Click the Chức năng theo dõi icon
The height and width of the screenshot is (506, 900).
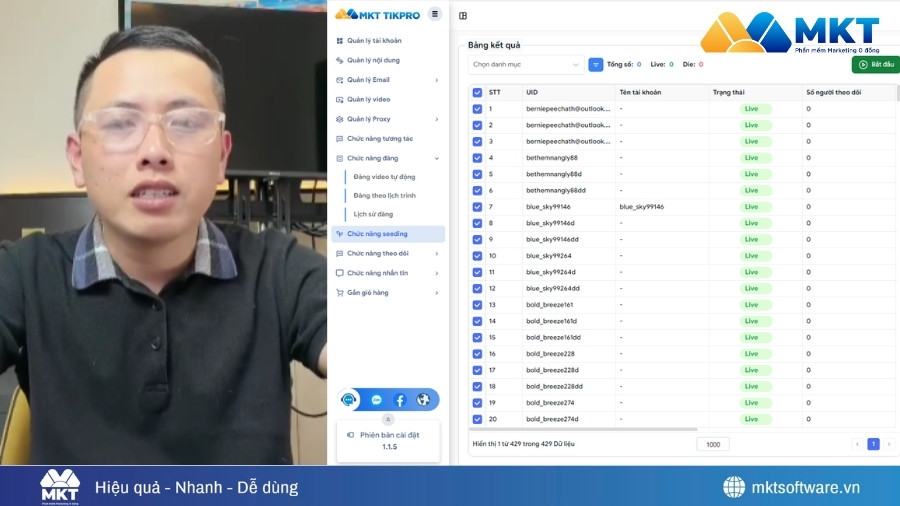pyautogui.click(x=339, y=253)
